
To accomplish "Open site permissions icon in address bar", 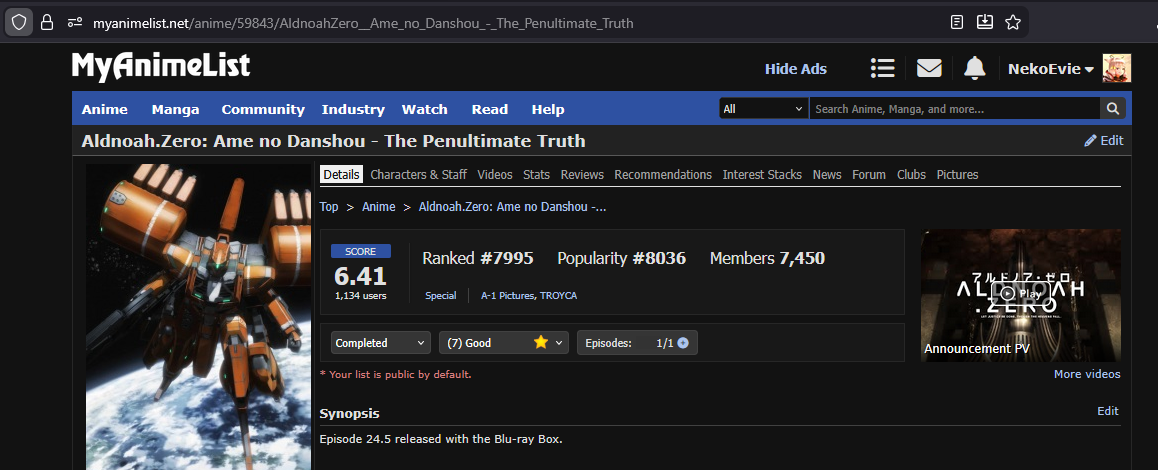I will coord(75,23).
